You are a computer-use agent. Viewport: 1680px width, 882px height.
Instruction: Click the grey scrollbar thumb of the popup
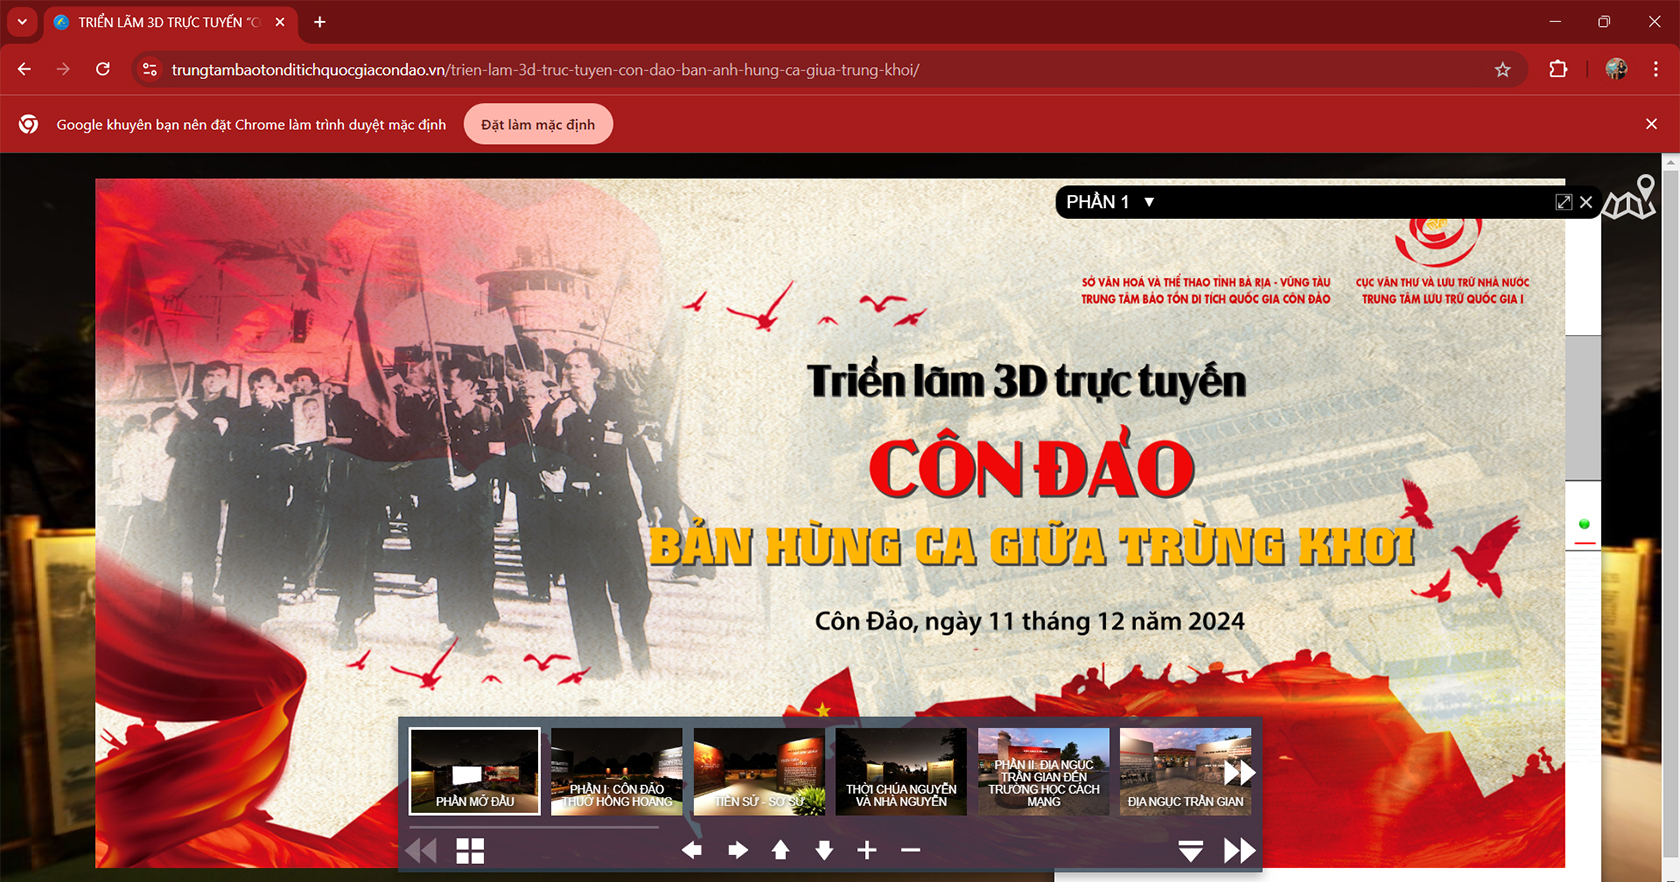pos(1583,408)
